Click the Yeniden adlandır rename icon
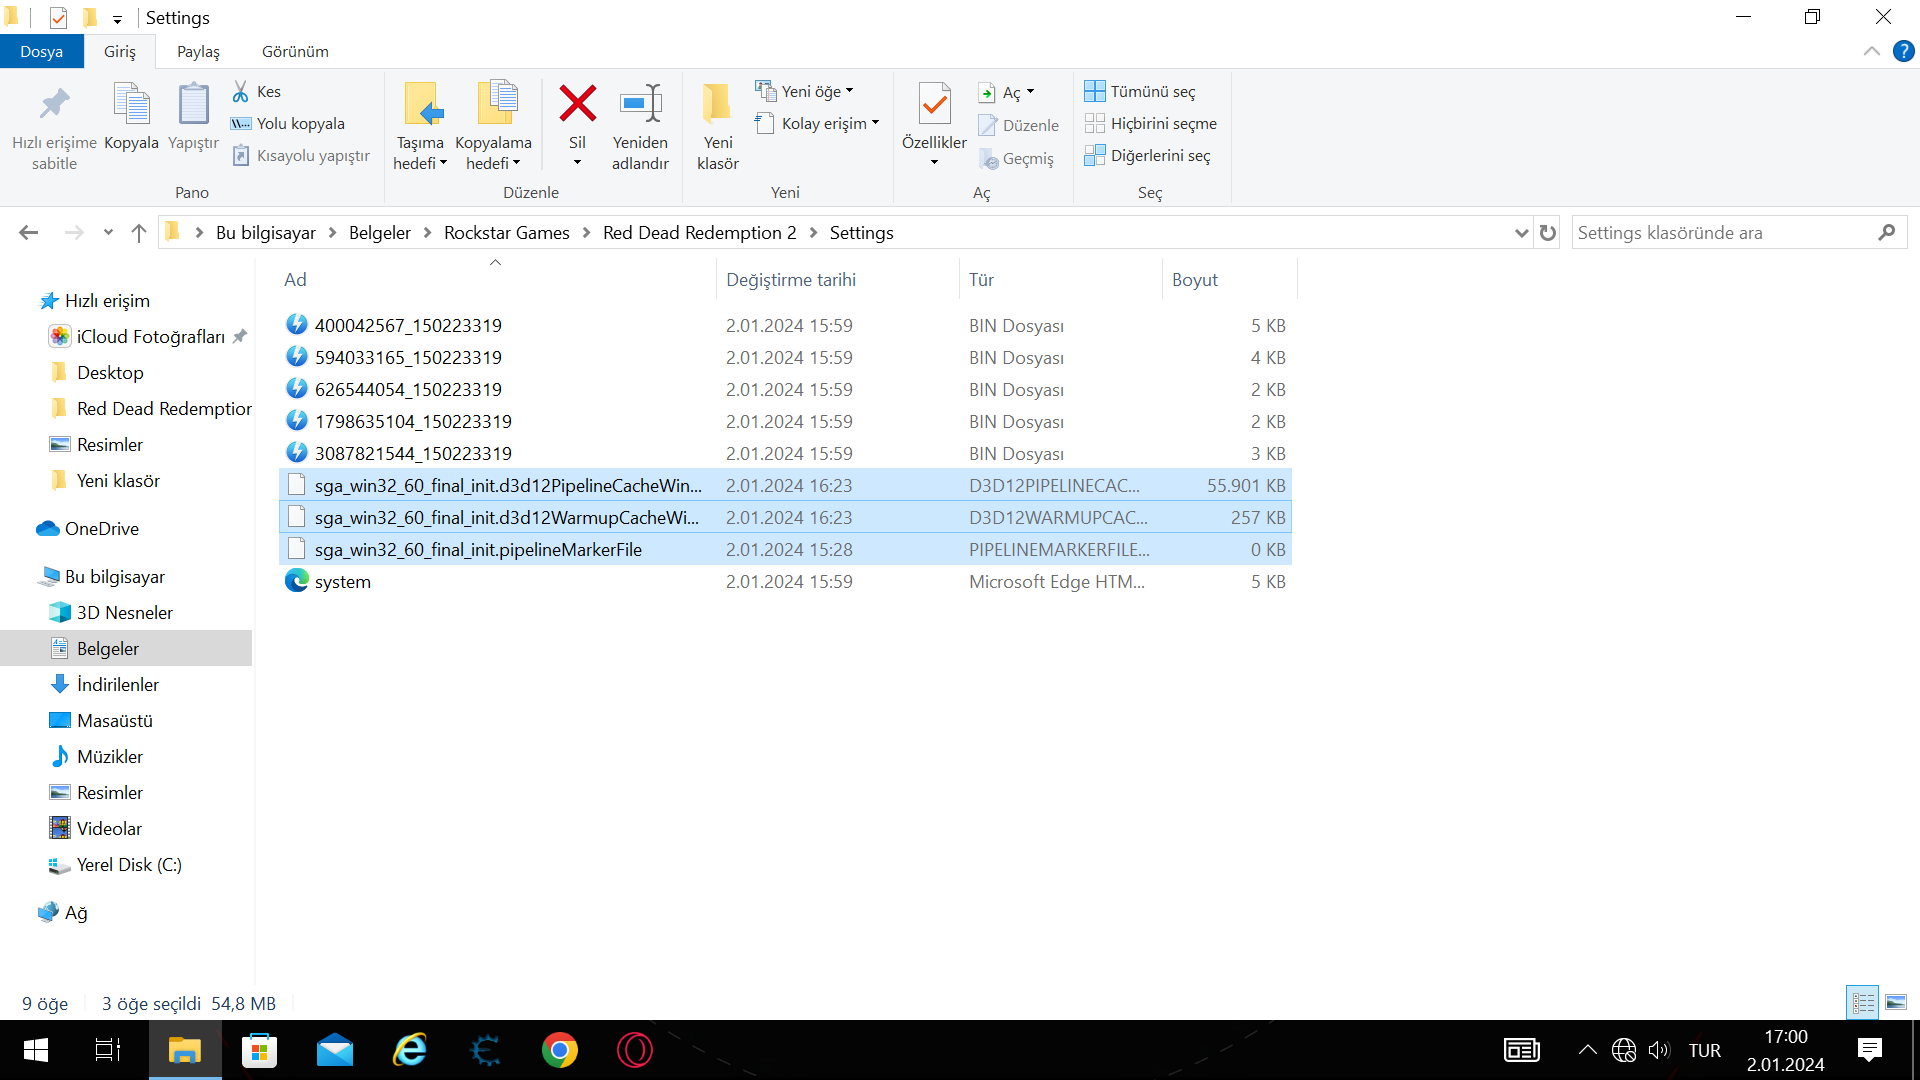This screenshot has height=1080, width=1920. [640, 105]
